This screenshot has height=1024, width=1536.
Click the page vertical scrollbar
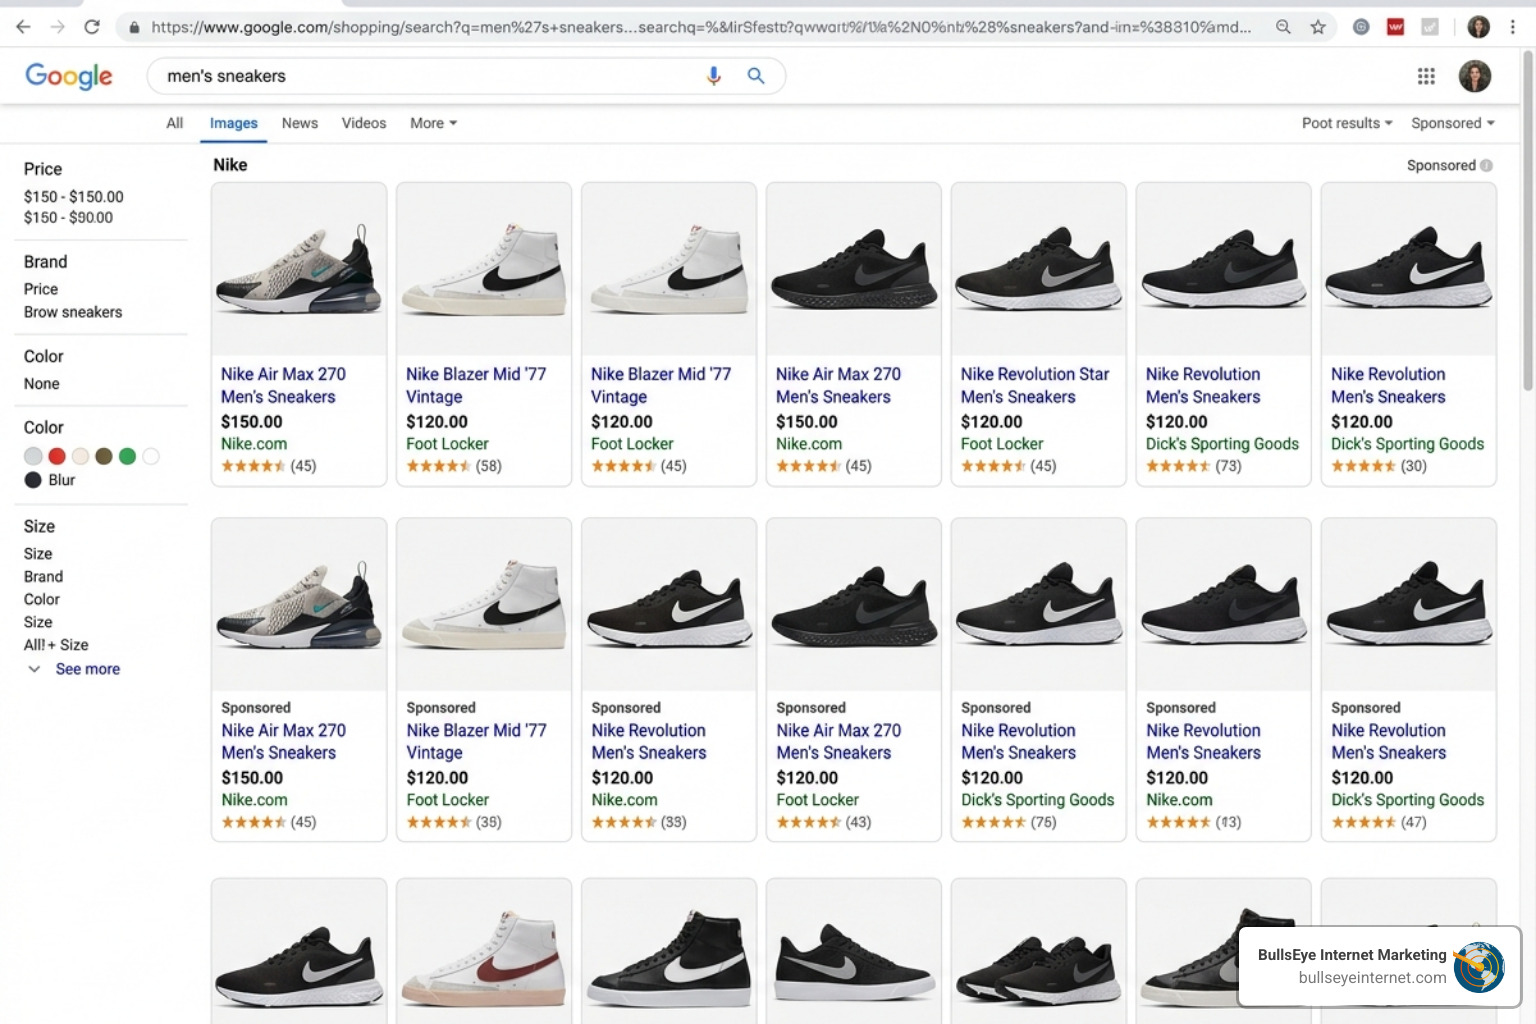point(1528,220)
